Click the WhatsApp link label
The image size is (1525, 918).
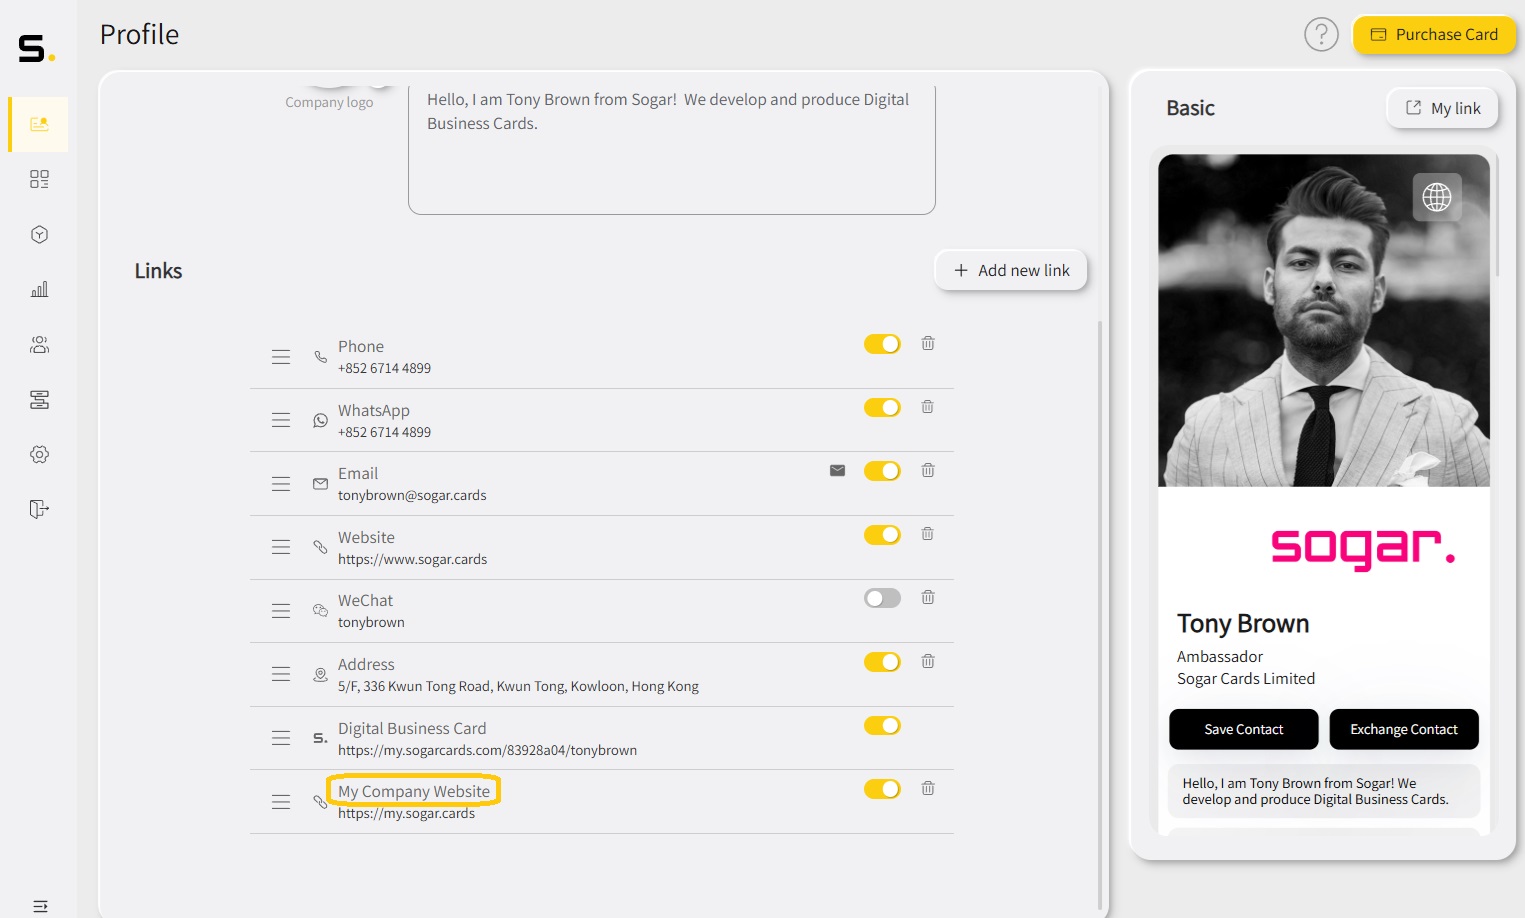[374, 410]
